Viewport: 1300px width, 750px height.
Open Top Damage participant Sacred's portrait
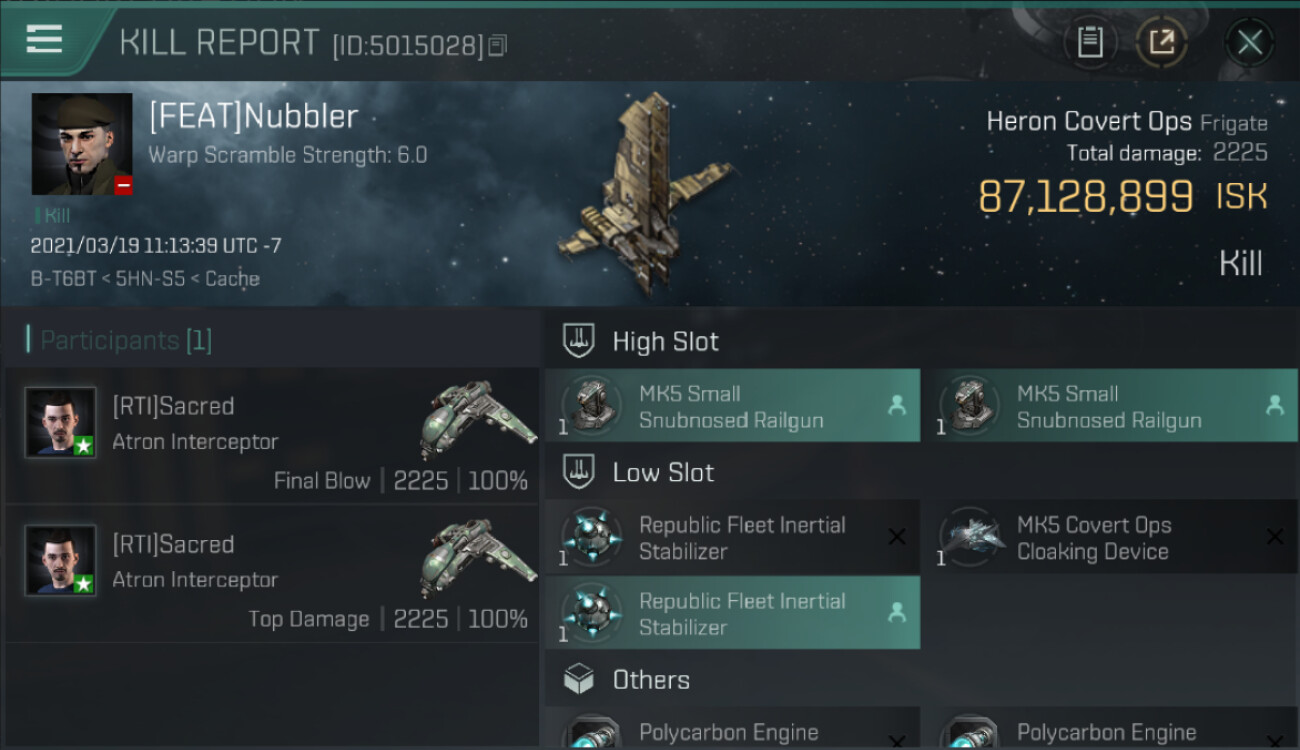pyautogui.click(x=60, y=560)
